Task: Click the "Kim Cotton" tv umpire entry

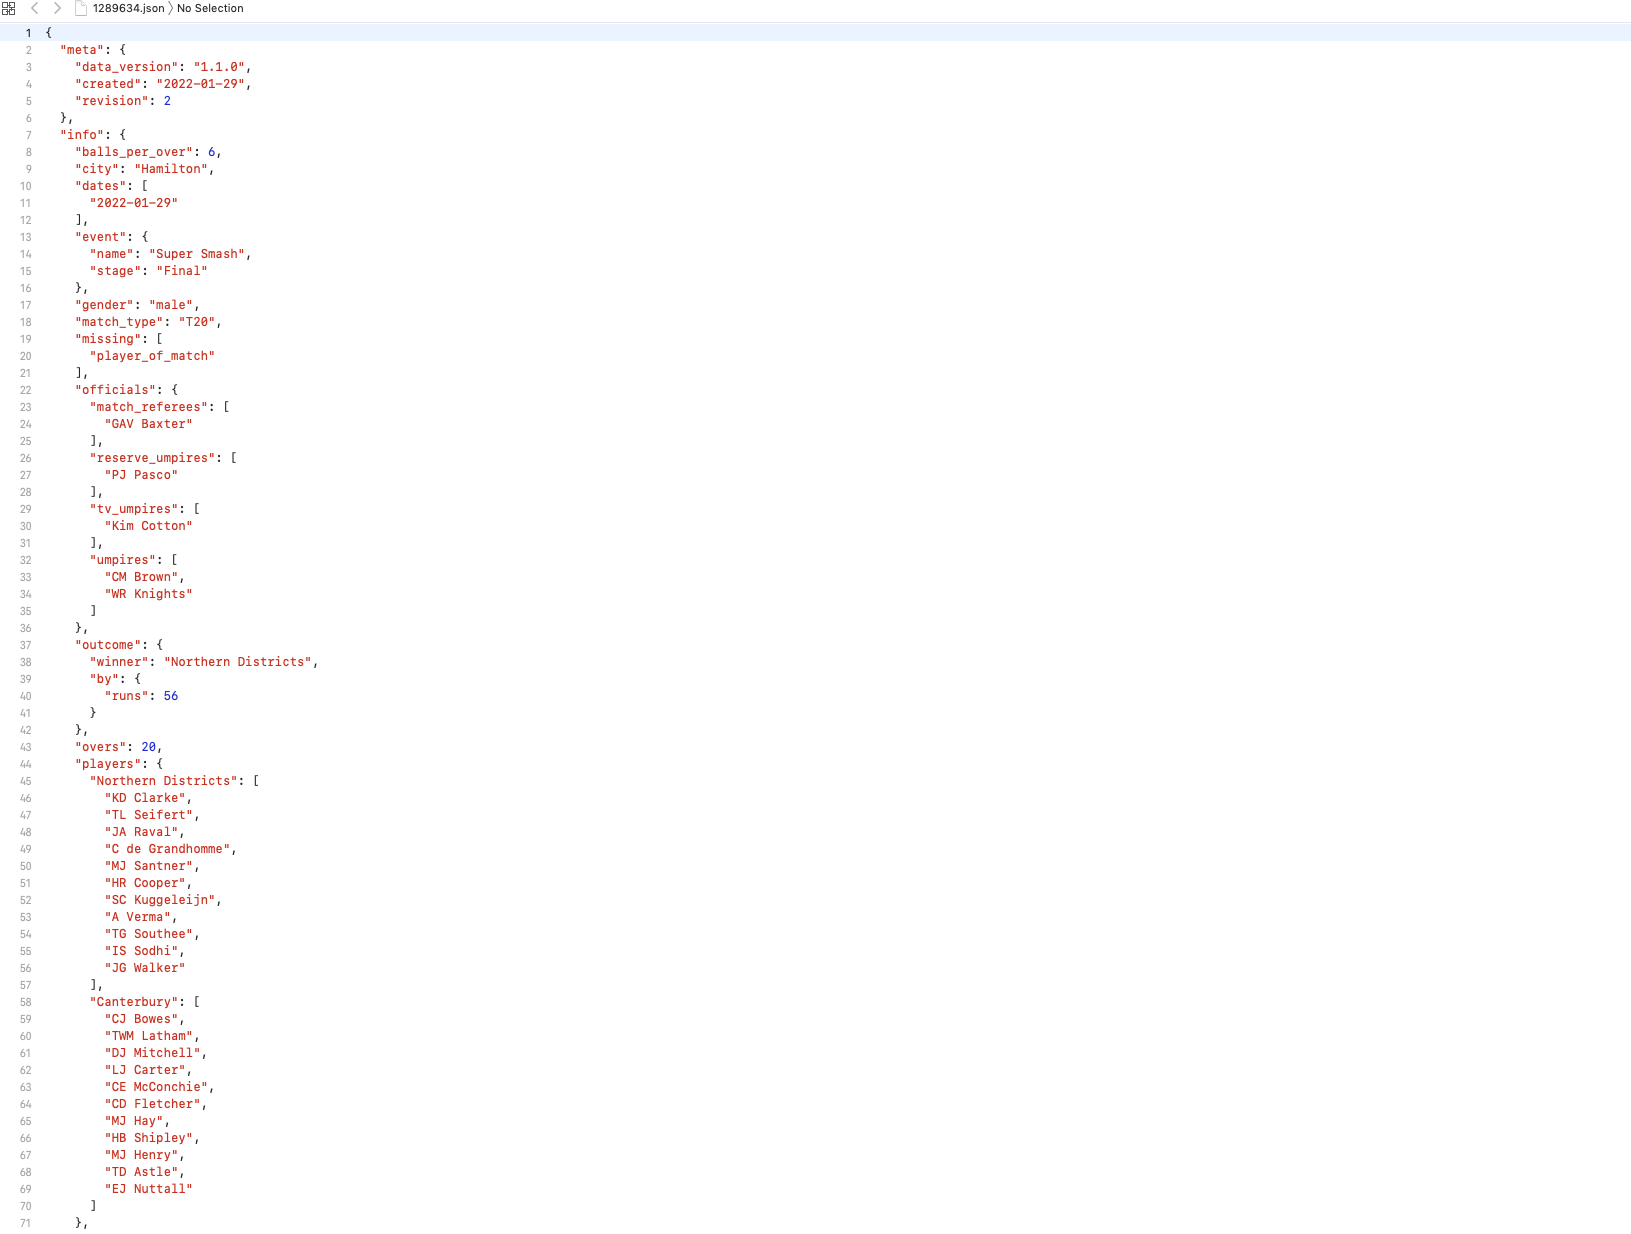Action: 148,526
